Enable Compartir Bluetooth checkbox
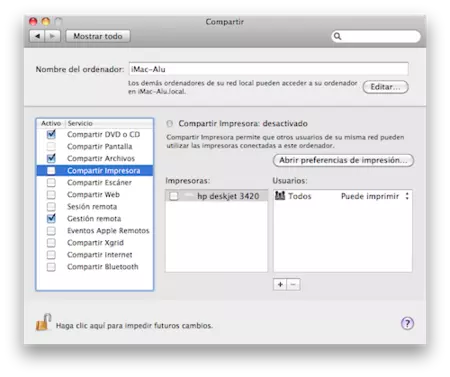 (x=51, y=266)
